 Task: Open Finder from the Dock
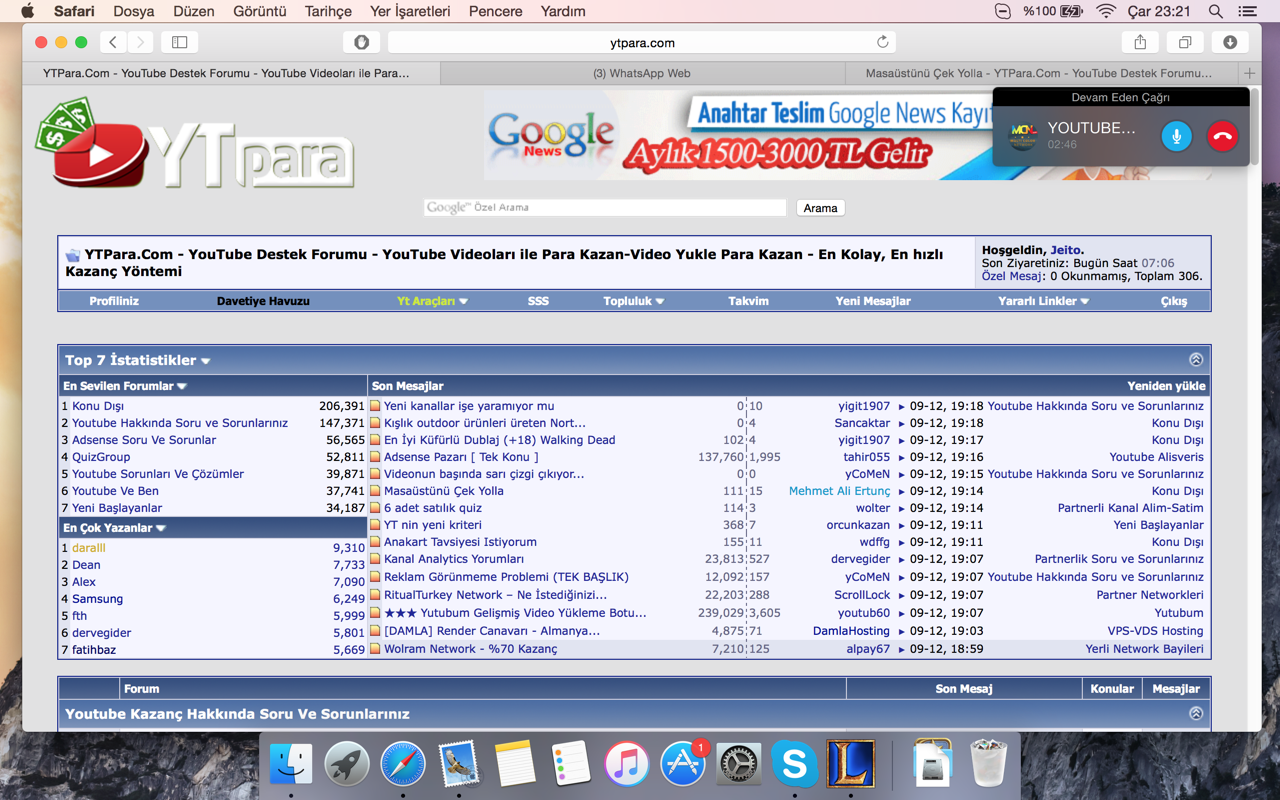coord(291,765)
